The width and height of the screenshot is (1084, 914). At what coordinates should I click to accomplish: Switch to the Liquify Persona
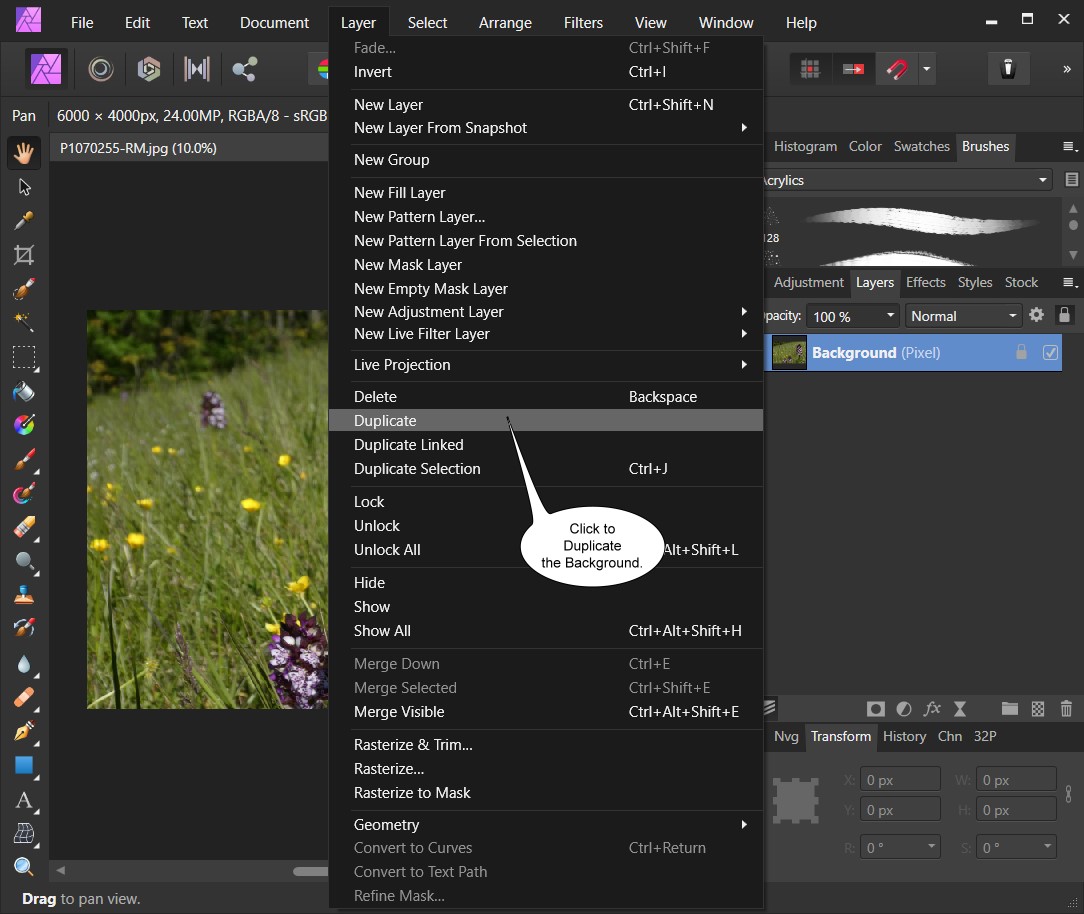(100, 68)
